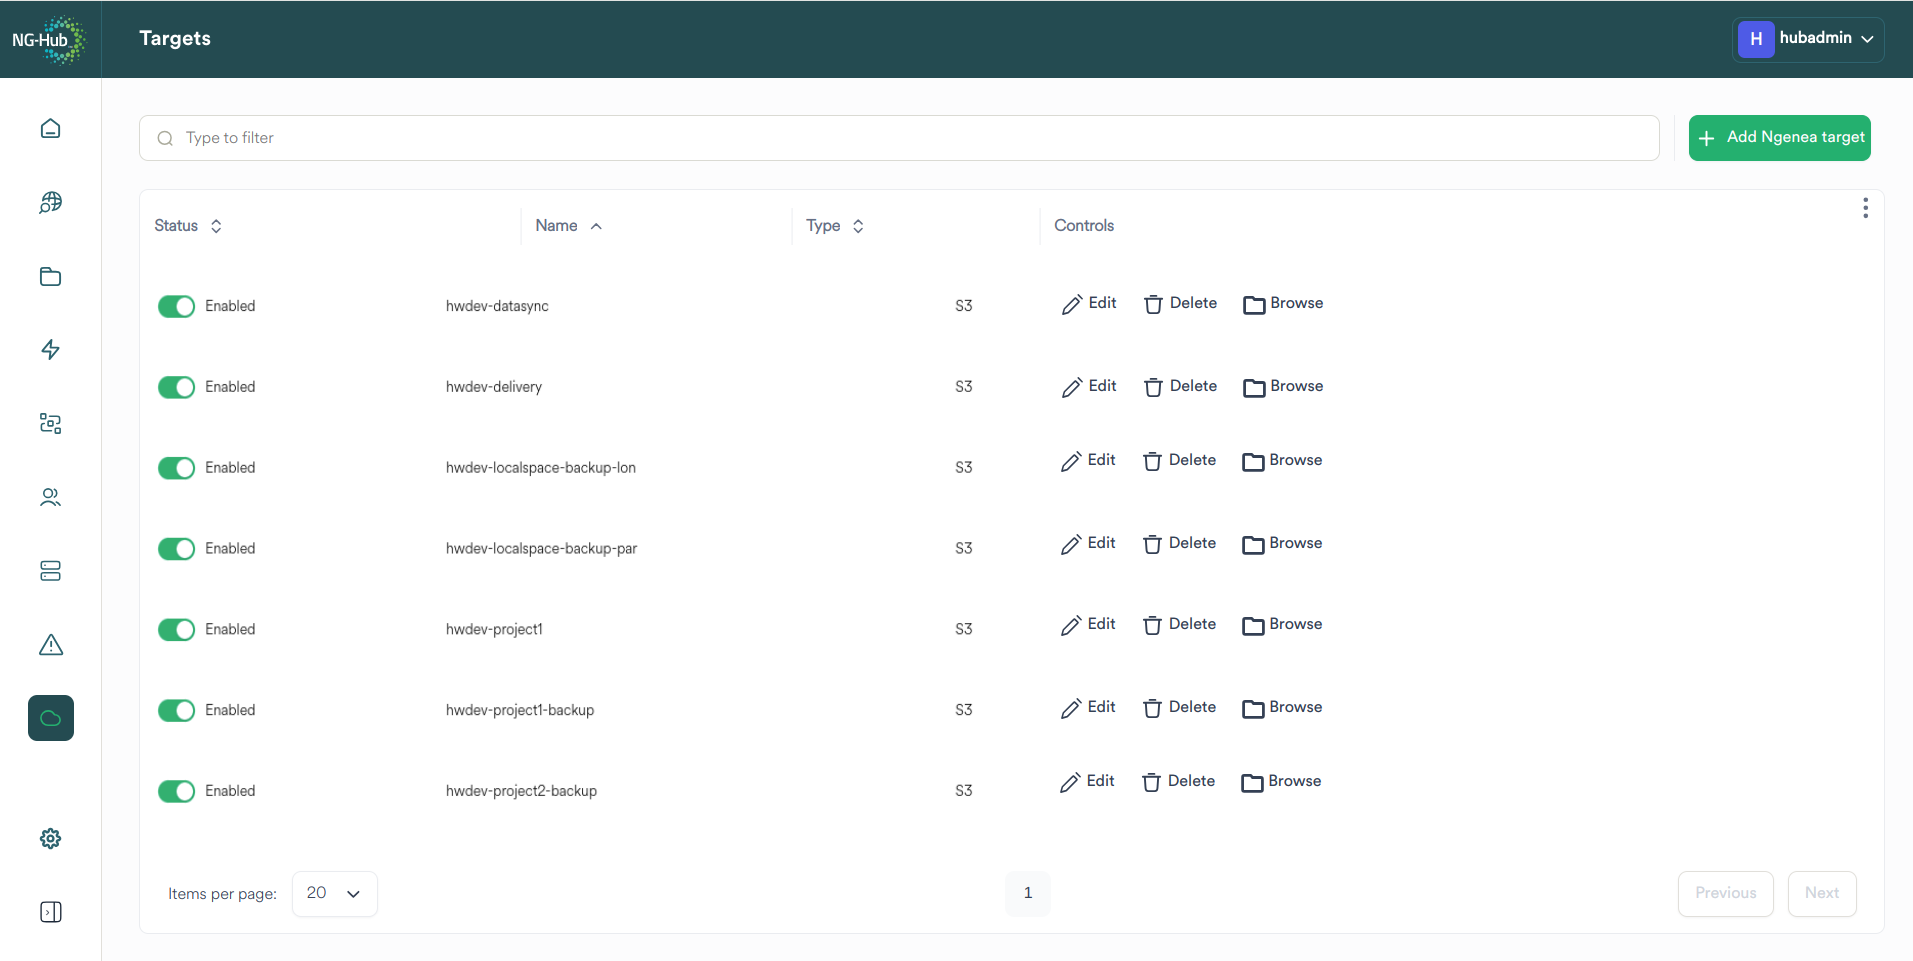Toggle off hwdev-project2-backup status

[176, 791]
